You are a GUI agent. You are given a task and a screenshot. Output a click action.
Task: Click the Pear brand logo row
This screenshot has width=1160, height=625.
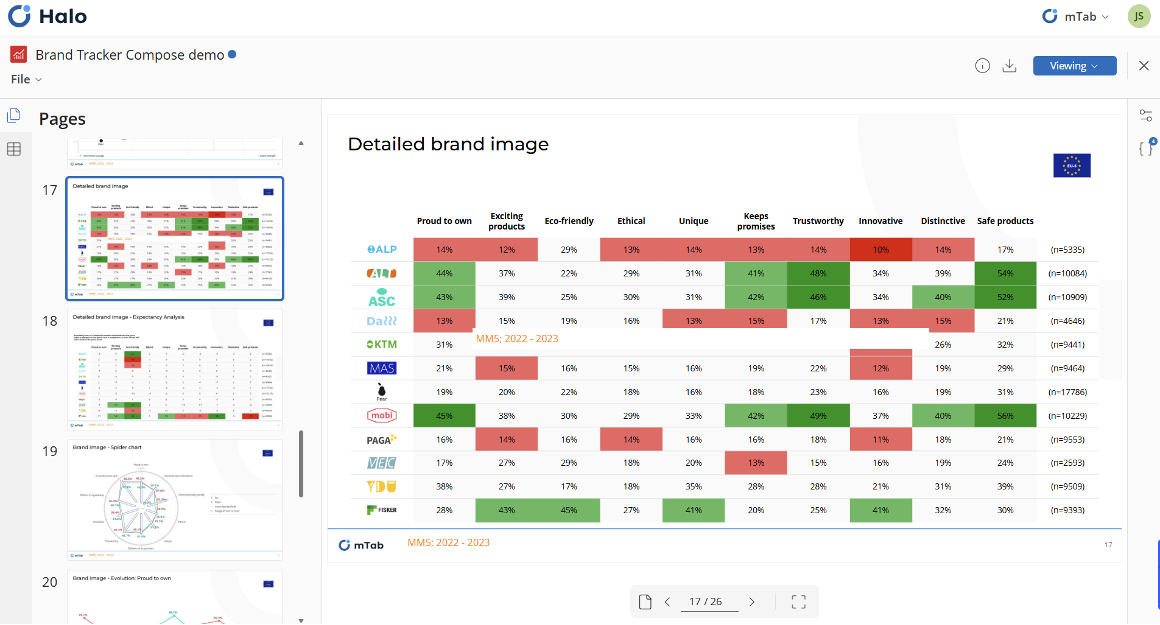382,391
